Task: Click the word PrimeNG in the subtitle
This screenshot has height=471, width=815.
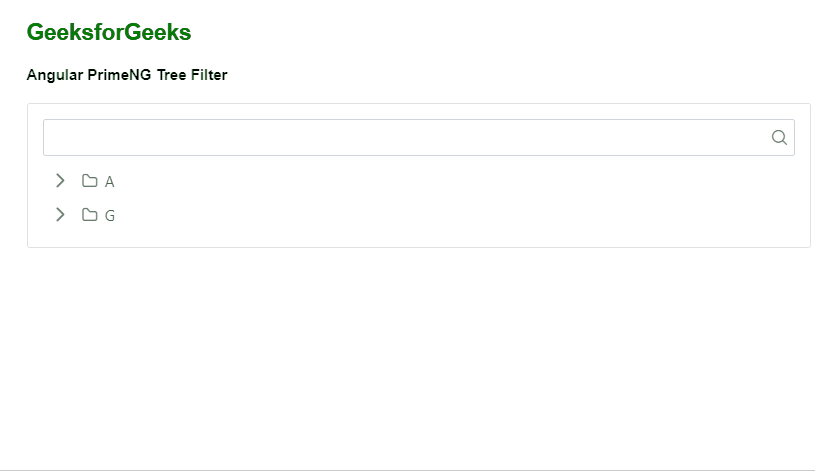Action: pyautogui.click(x=119, y=75)
